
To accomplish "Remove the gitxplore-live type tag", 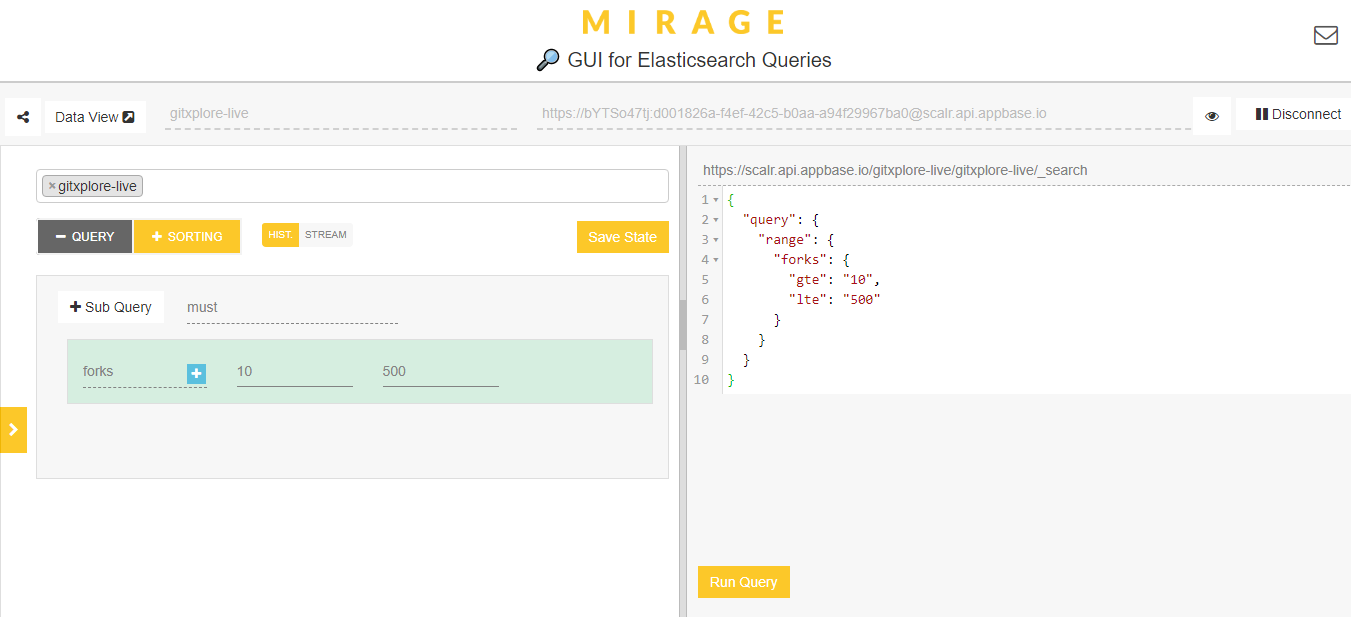I will [x=52, y=186].
